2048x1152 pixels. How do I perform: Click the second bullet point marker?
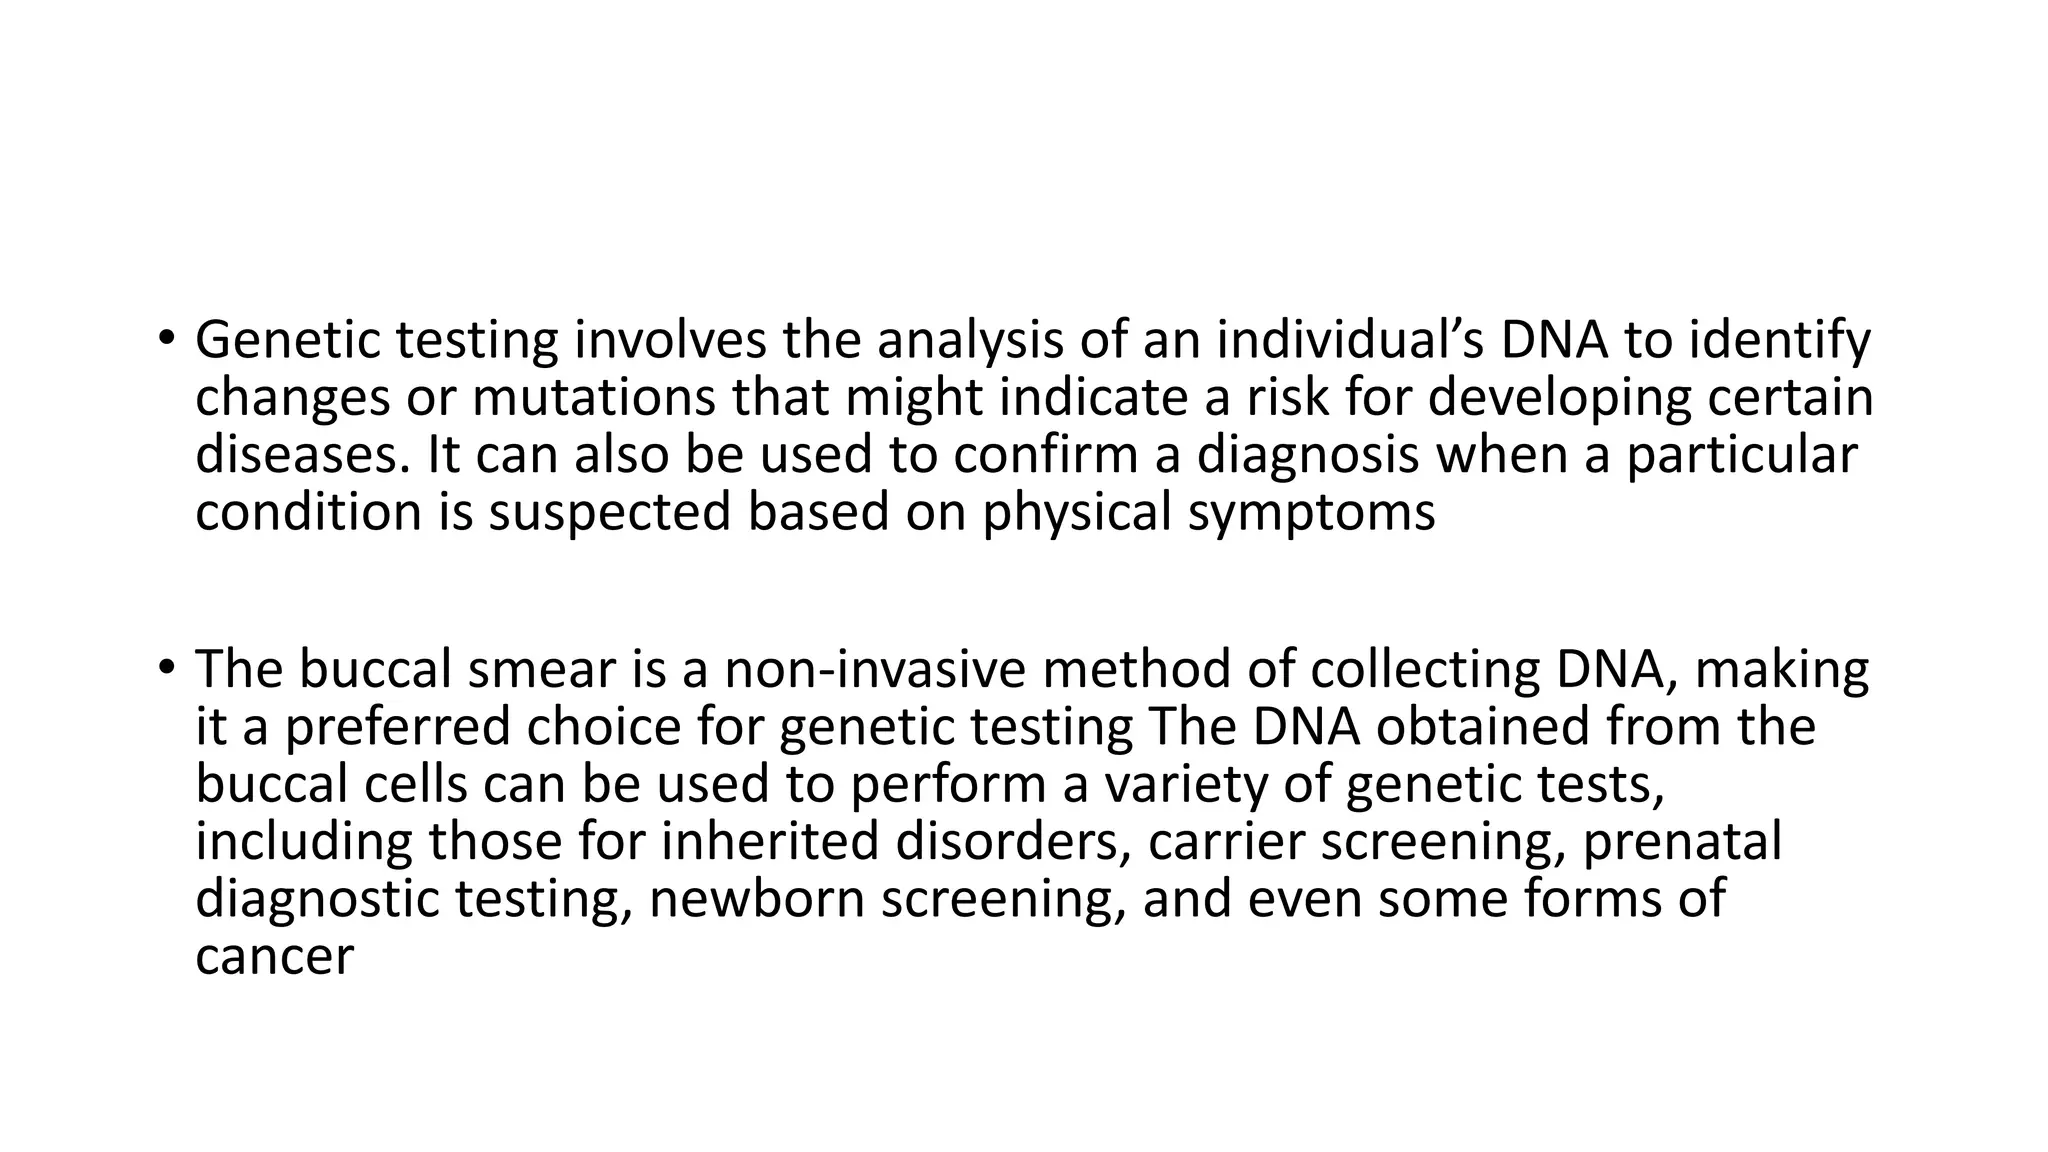point(165,666)
